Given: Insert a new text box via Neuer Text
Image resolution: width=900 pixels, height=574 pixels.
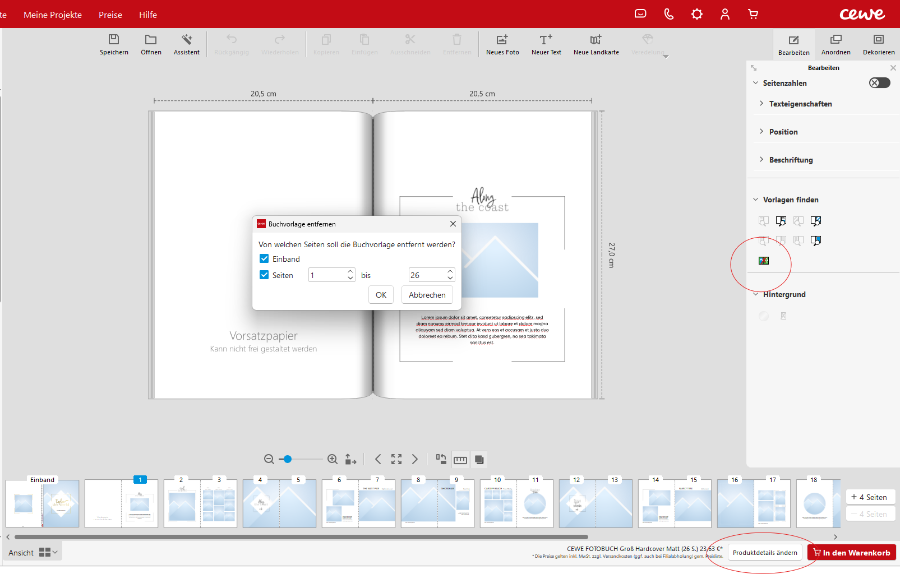Looking at the screenshot, I should pyautogui.click(x=545, y=40).
